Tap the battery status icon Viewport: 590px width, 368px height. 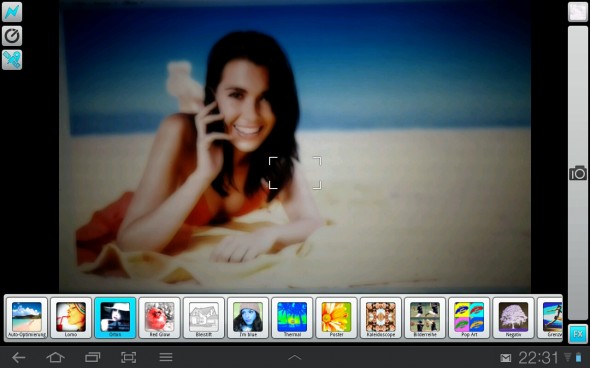coord(578,357)
